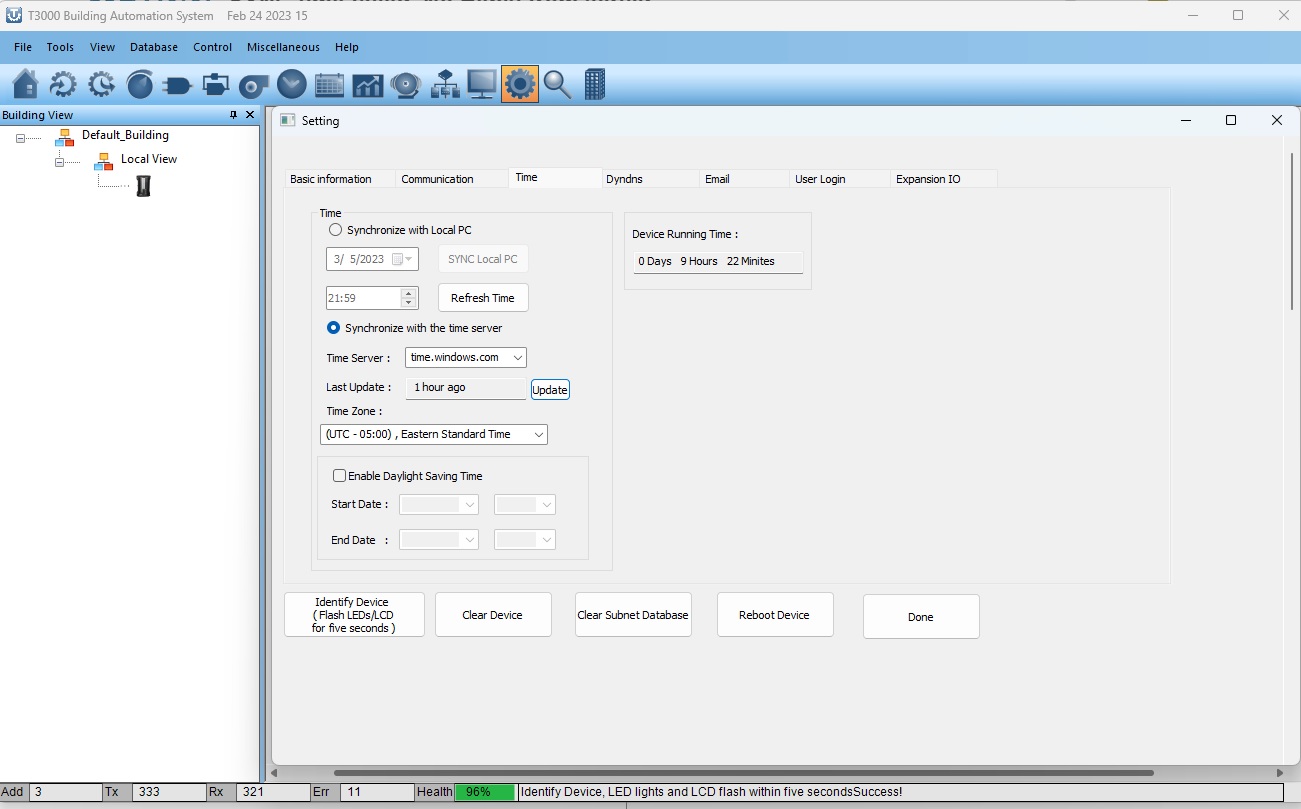The width and height of the screenshot is (1301, 809).
Task: Enable Daylight Saving Time
Action: (339, 475)
